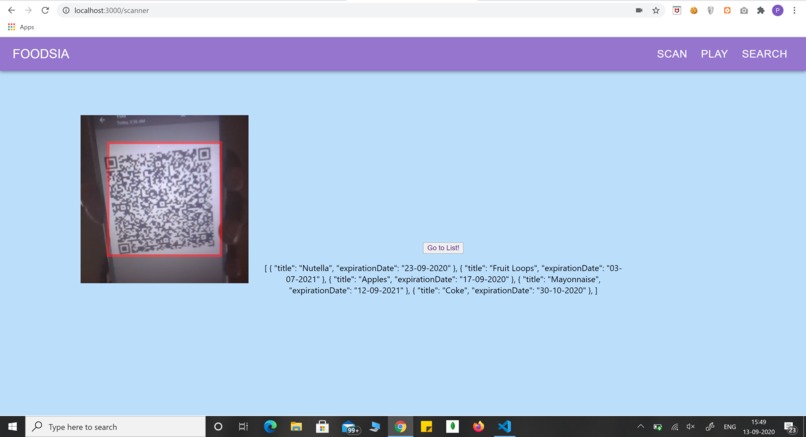Open the Apps bookmarks shortcut
The height and width of the screenshot is (437, 806).
coord(21,27)
